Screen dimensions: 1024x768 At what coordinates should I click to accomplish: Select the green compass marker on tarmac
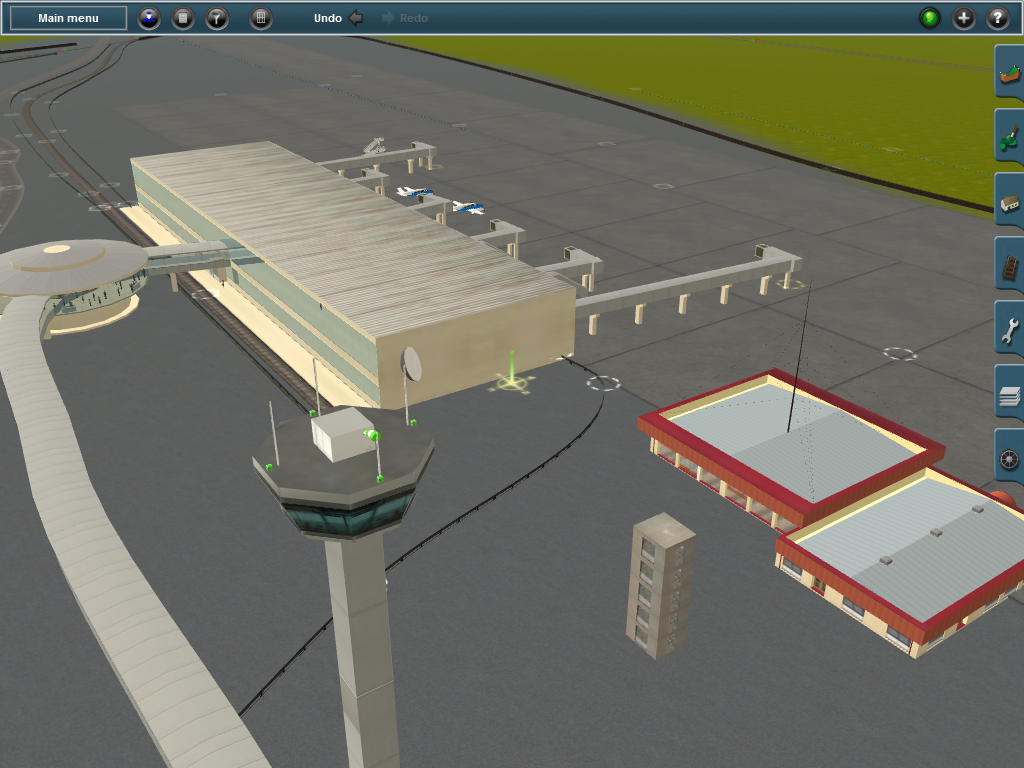[511, 378]
